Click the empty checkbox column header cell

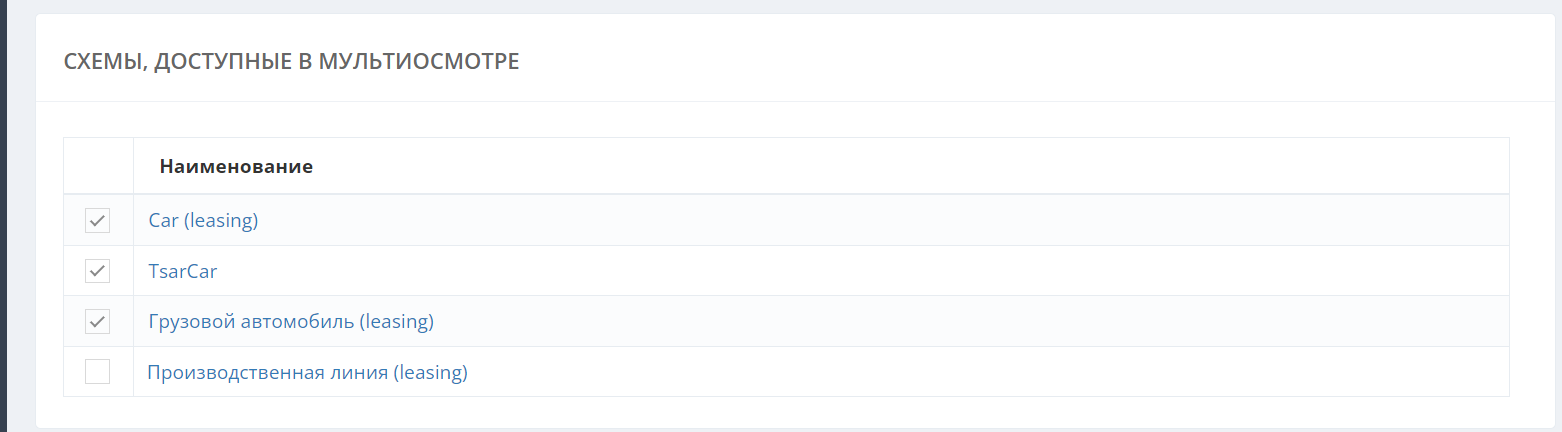click(98, 166)
